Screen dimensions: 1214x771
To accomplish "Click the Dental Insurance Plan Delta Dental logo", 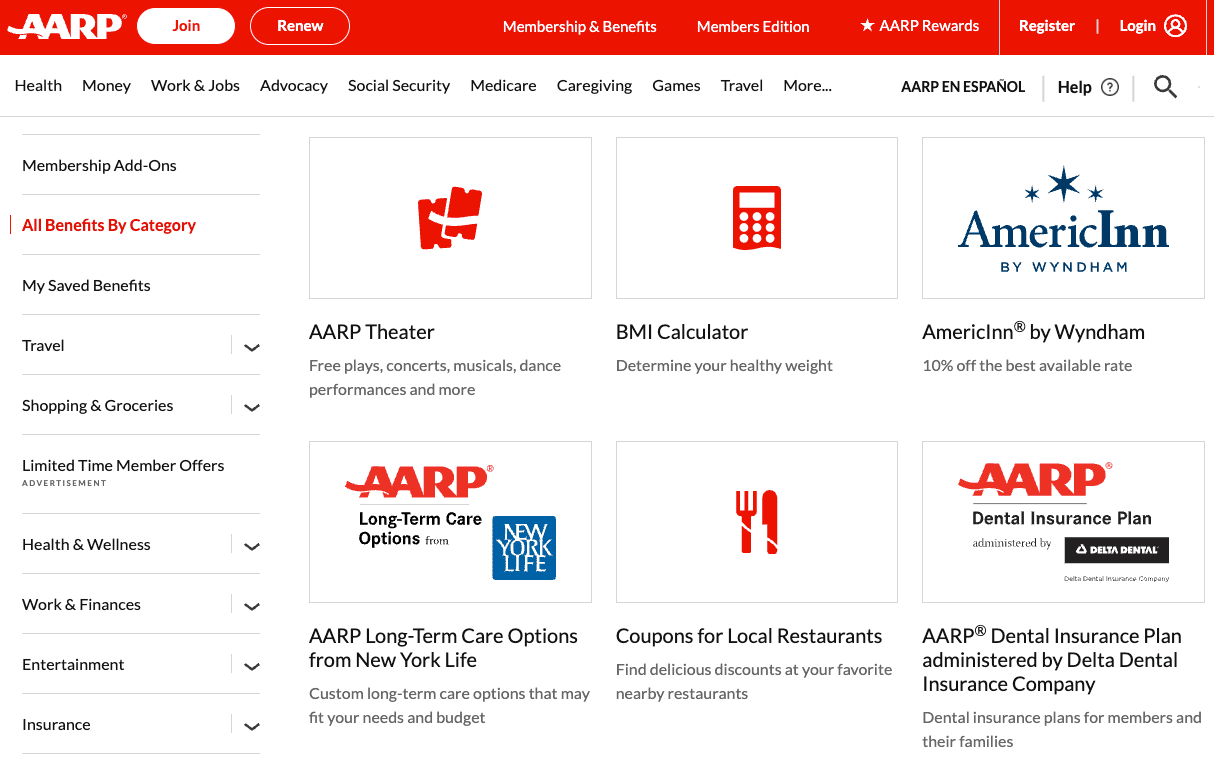I will click(1063, 522).
